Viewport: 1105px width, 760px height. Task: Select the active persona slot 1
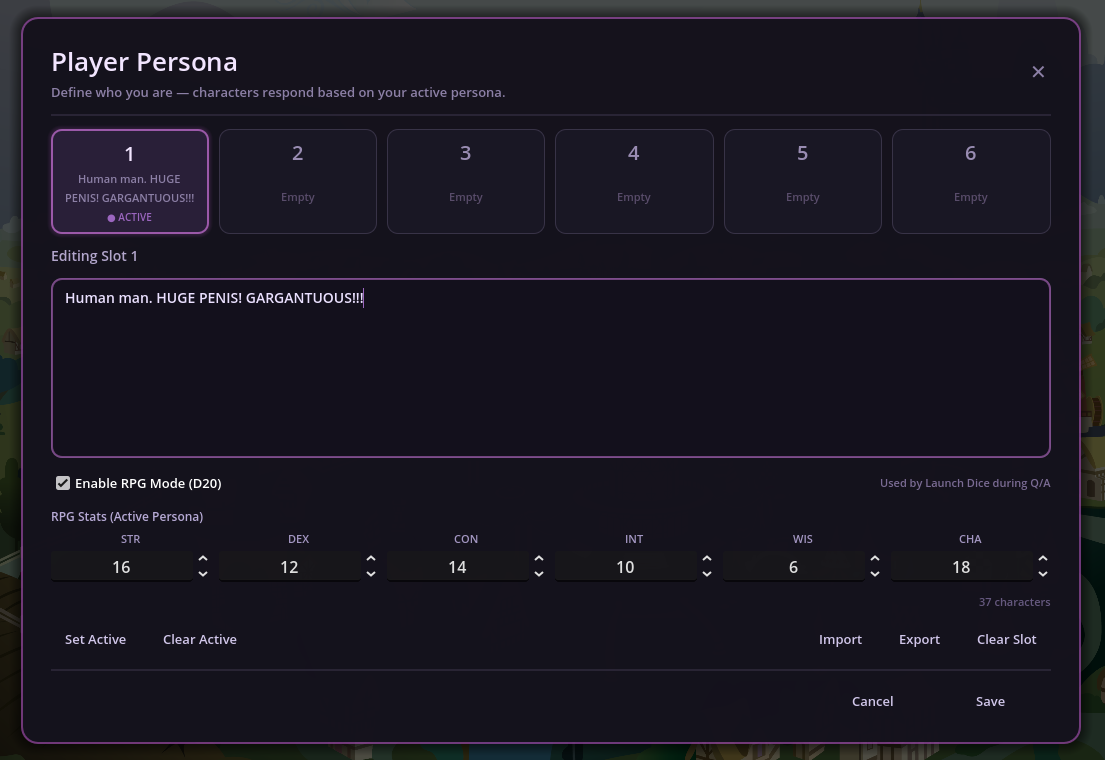[130, 181]
